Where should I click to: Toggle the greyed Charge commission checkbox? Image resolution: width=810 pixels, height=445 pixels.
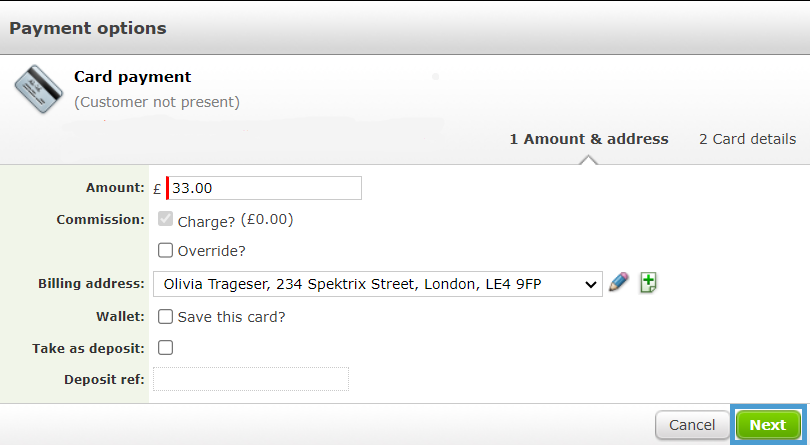pyautogui.click(x=165, y=219)
